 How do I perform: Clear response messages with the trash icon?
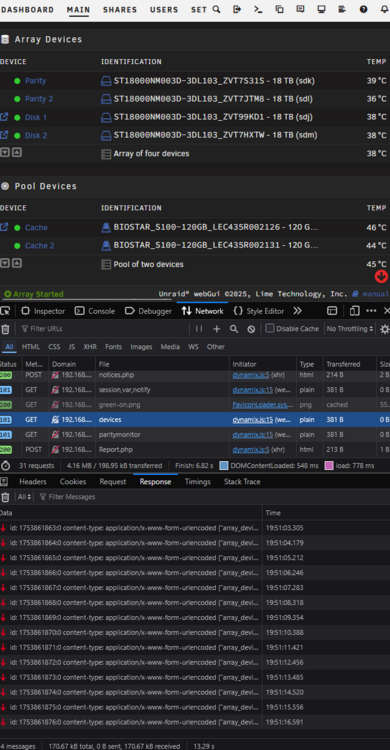point(5,497)
